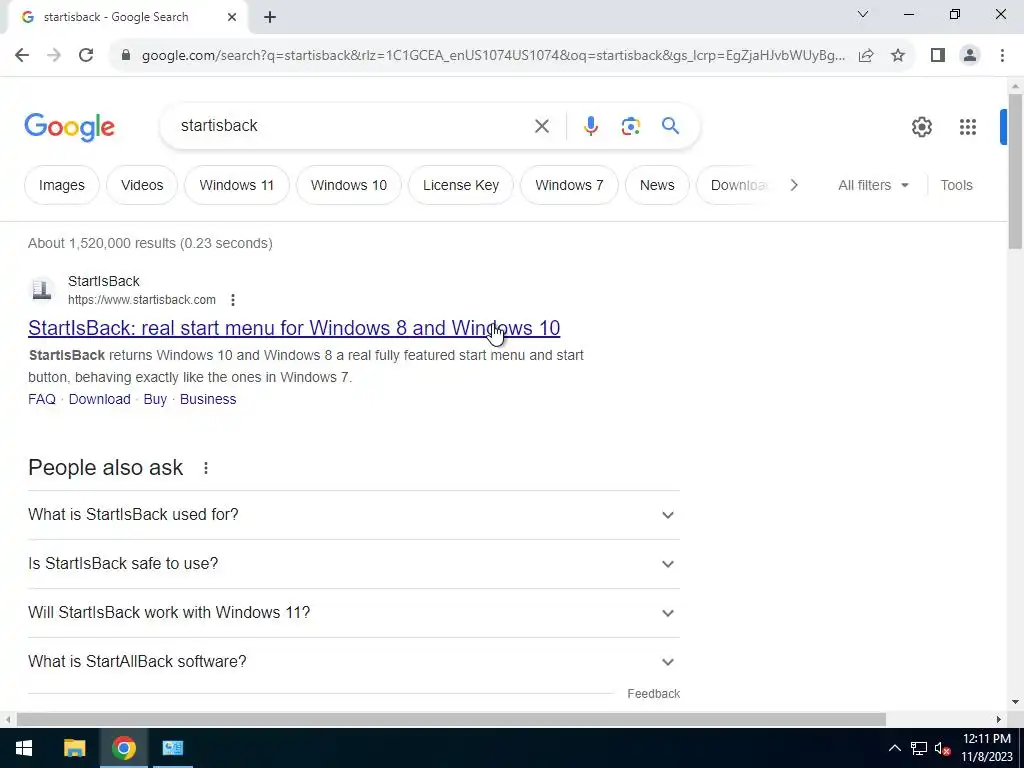
Task: Open the Google apps grid
Action: coord(968,127)
